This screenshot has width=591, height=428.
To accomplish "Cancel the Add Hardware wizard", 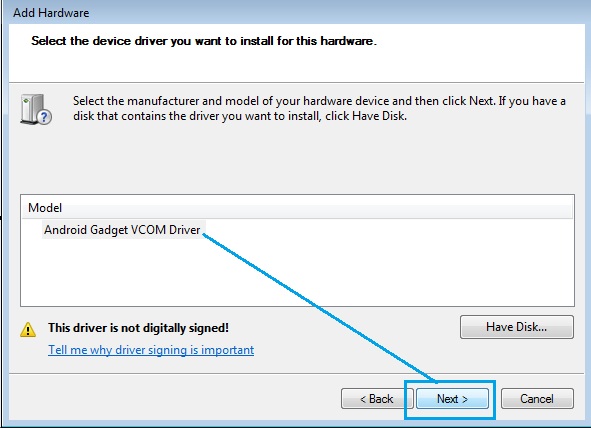I will (x=537, y=399).
